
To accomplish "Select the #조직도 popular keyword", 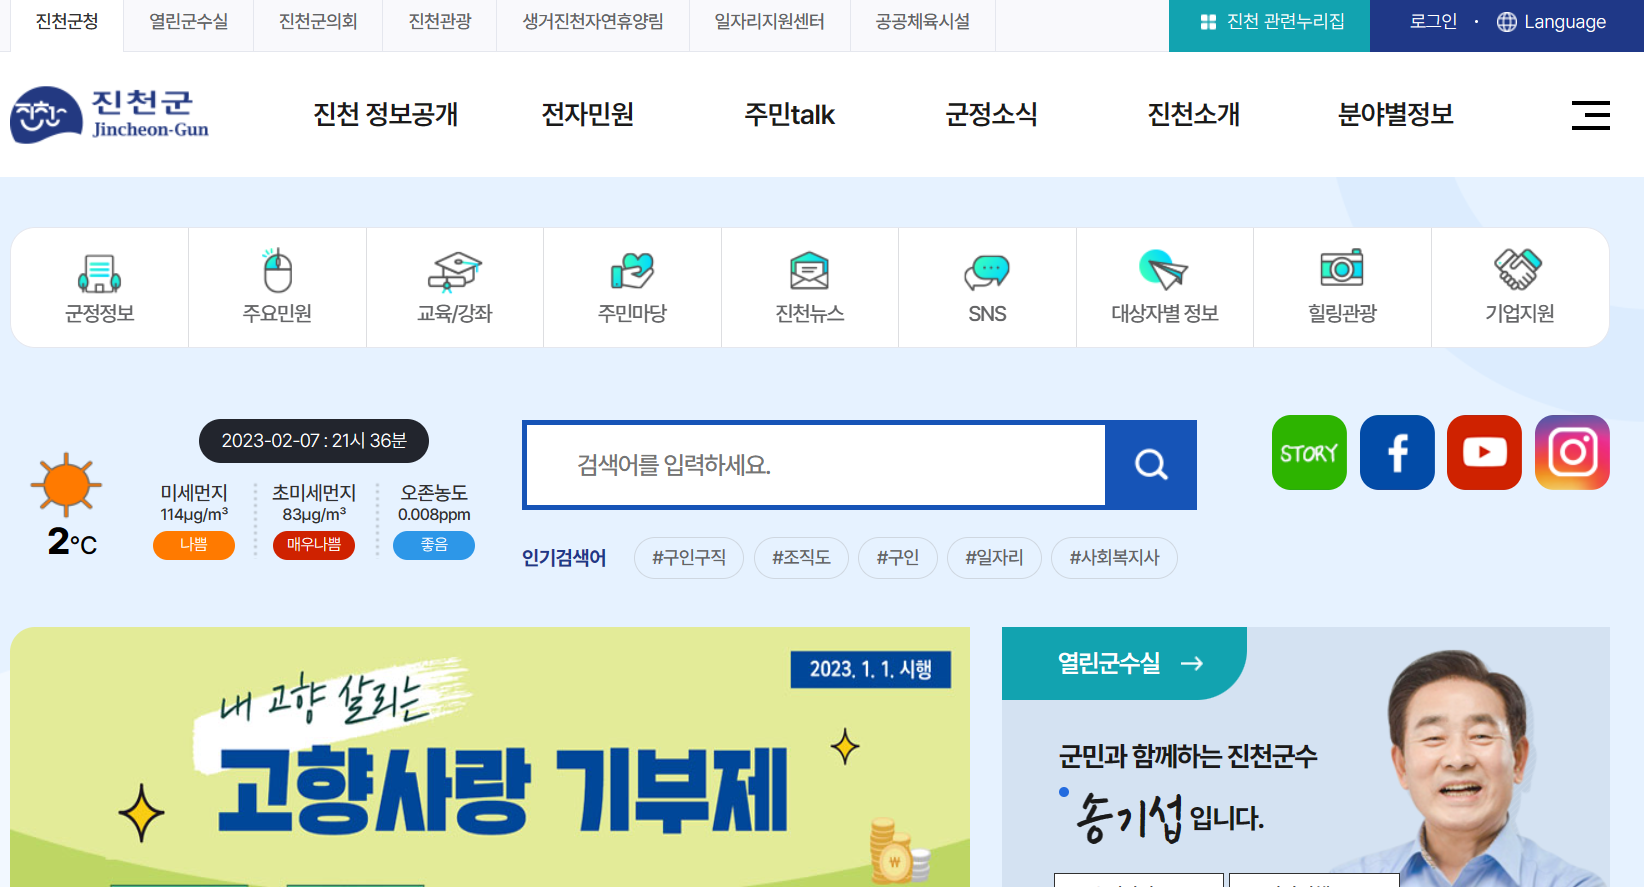I will tap(801, 558).
